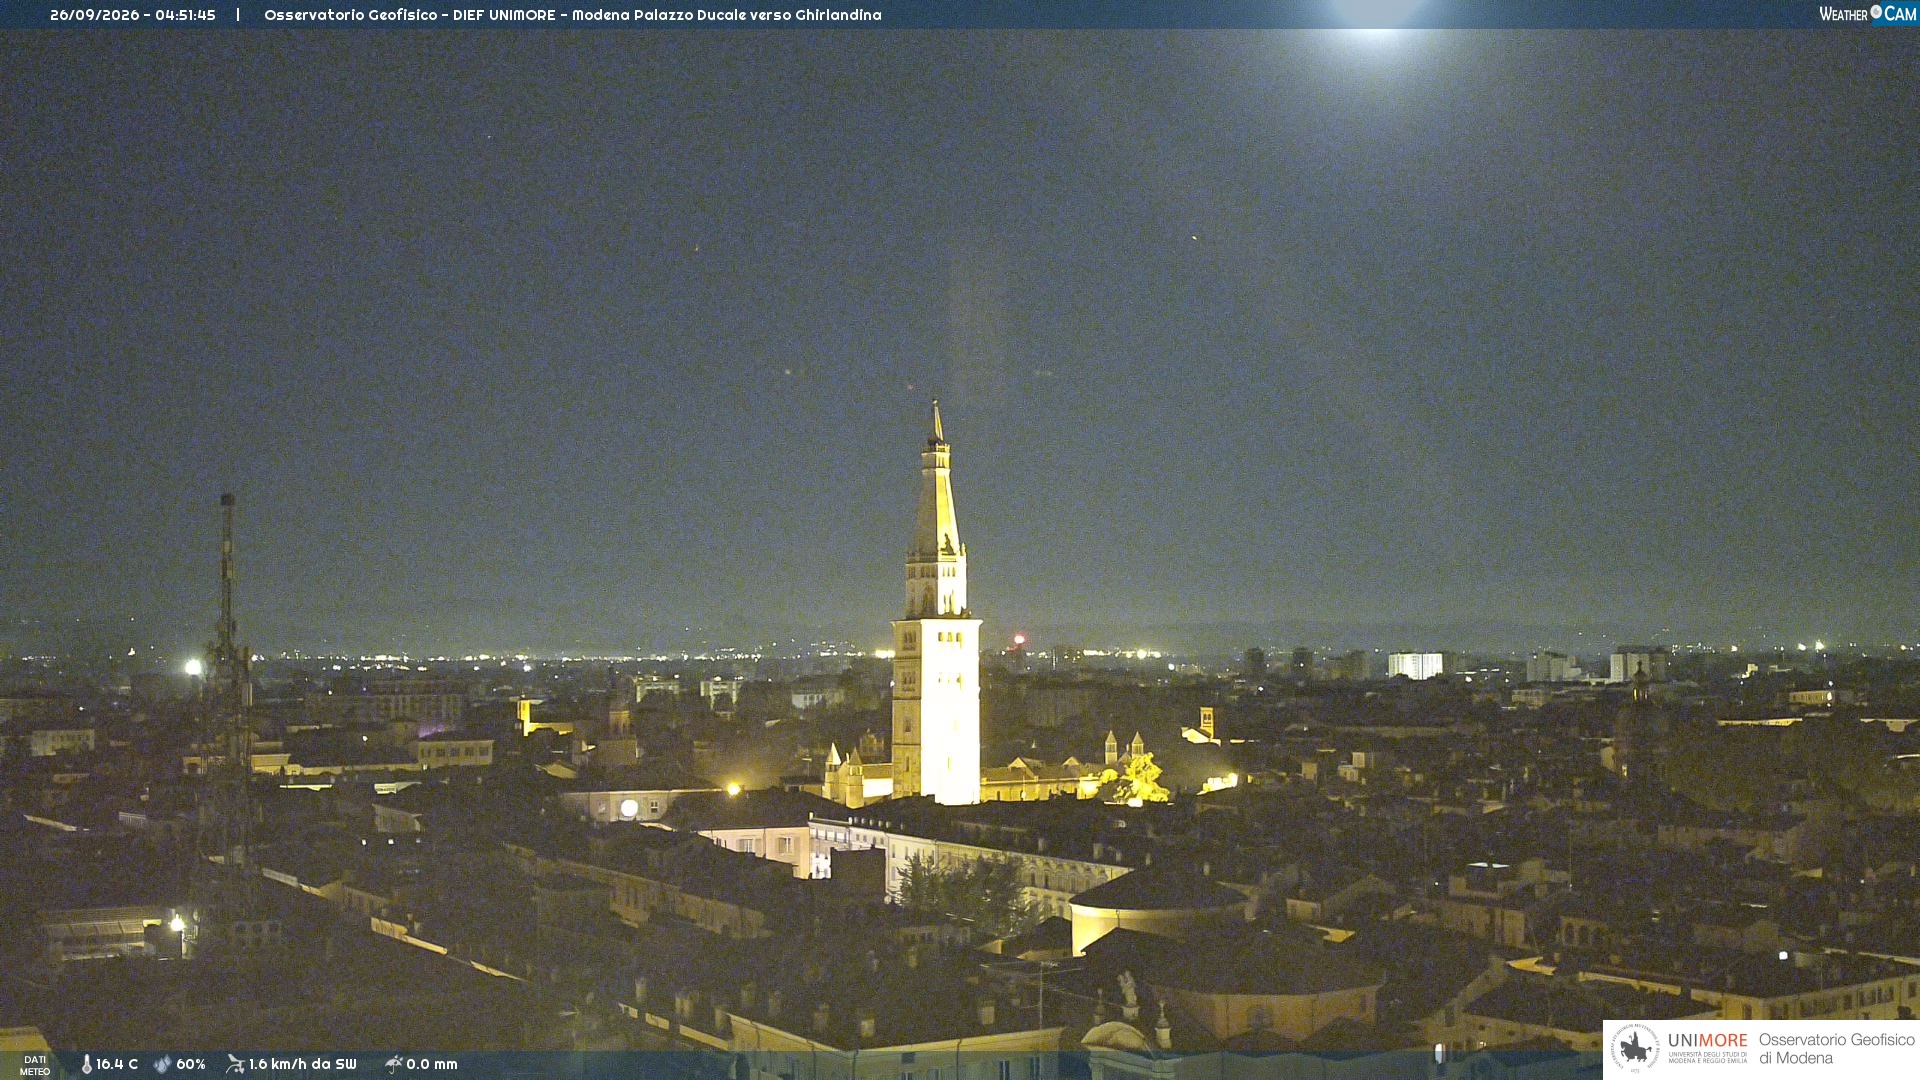The image size is (1920, 1080).
Task: Click the 0.0 mm rainfall value
Action: tap(432, 1064)
